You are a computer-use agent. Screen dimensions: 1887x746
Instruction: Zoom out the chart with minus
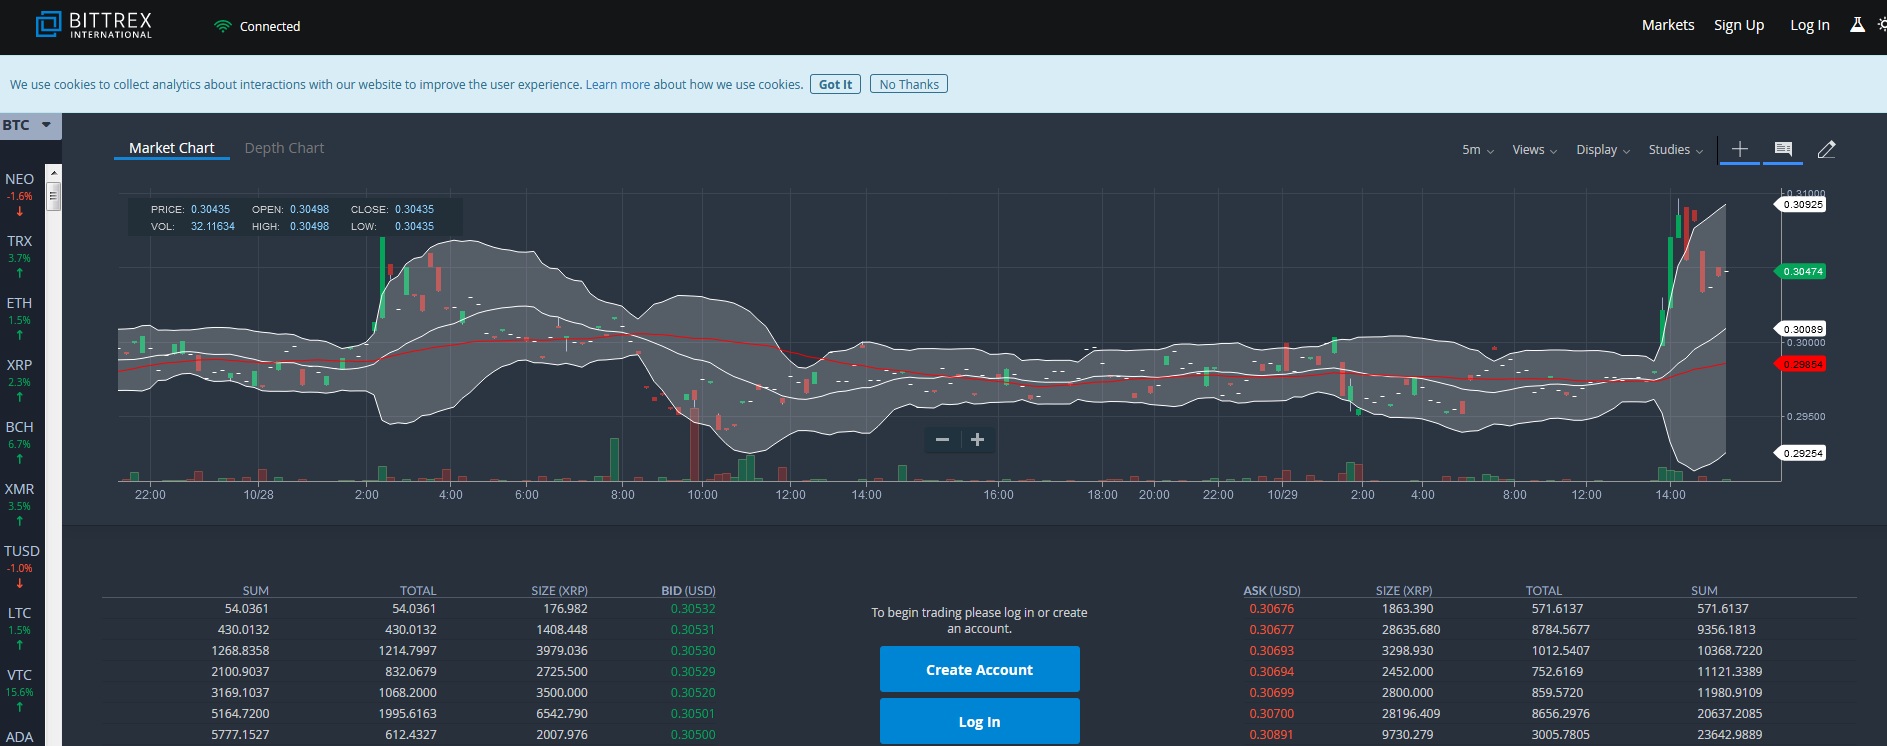tap(942, 439)
